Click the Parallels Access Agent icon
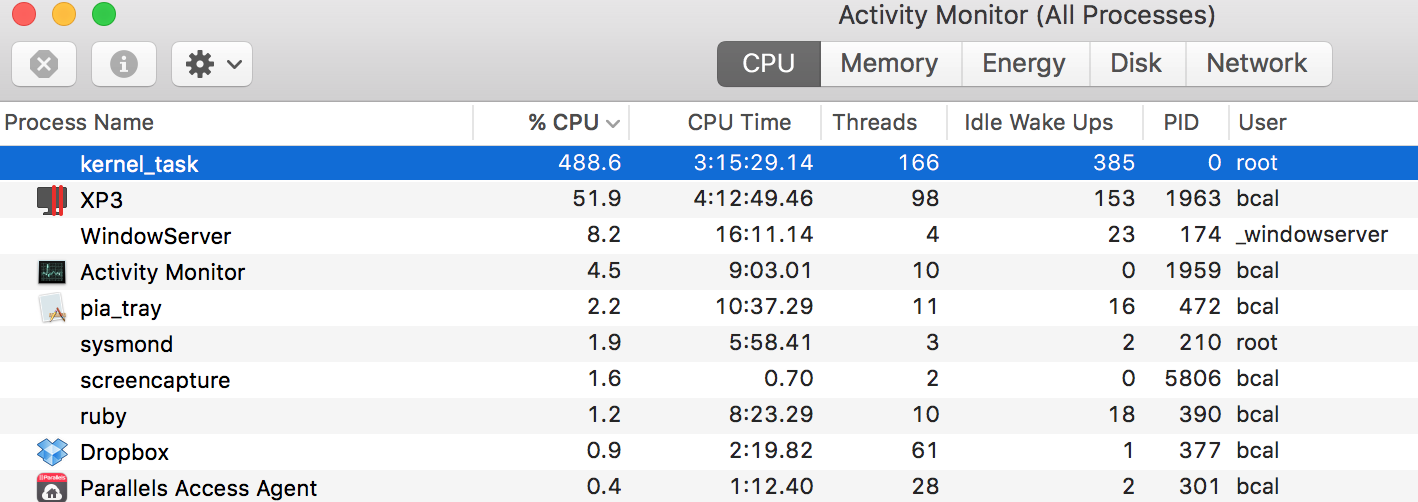Image resolution: width=1418 pixels, height=502 pixels. click(51, 487)
